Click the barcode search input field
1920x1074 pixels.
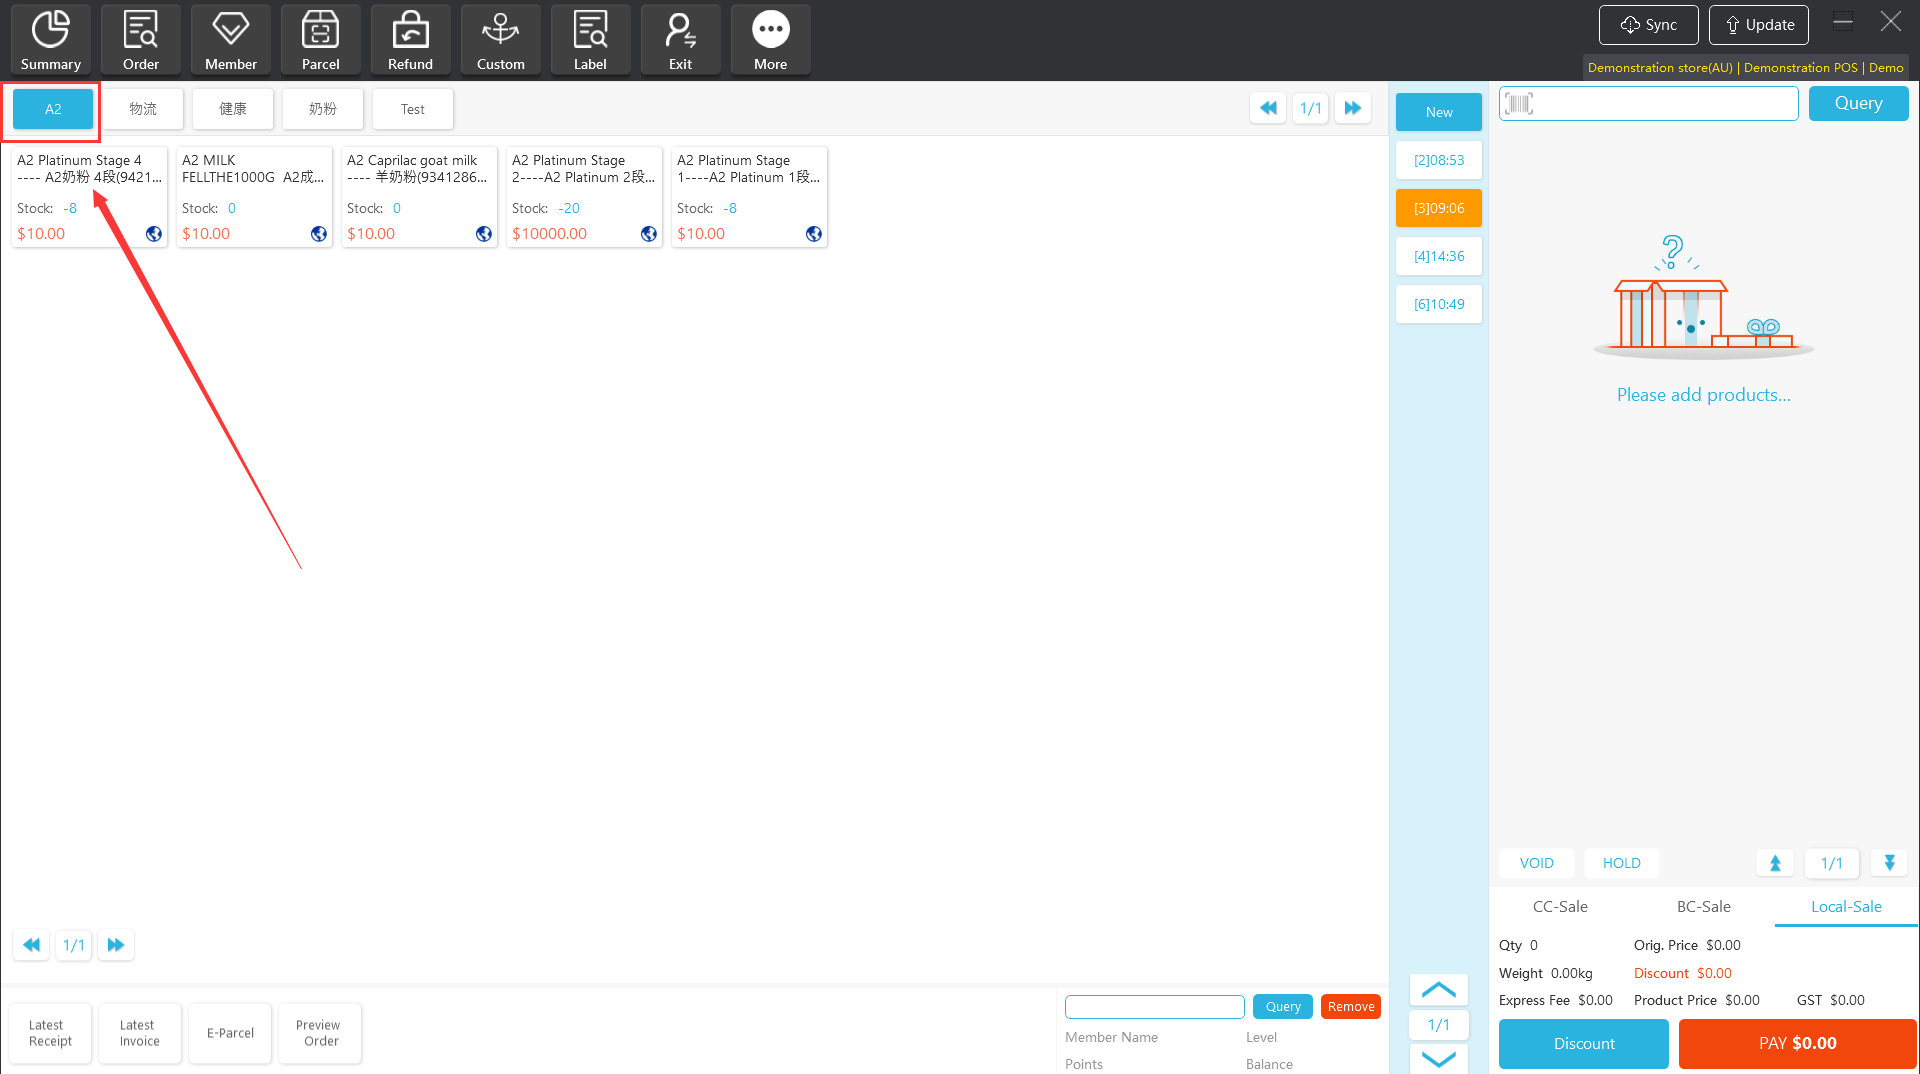click(1665, 104)
